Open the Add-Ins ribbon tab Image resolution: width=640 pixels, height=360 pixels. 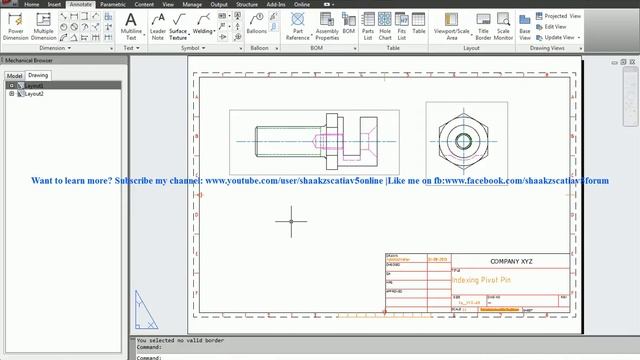pyautogui.click(x=276, y=4)
